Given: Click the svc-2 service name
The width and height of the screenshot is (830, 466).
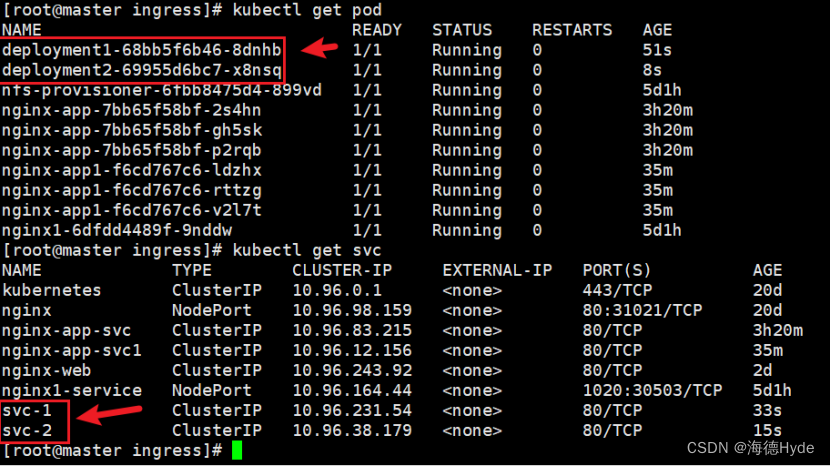Looking at the screenshot, I should (26, 431).
